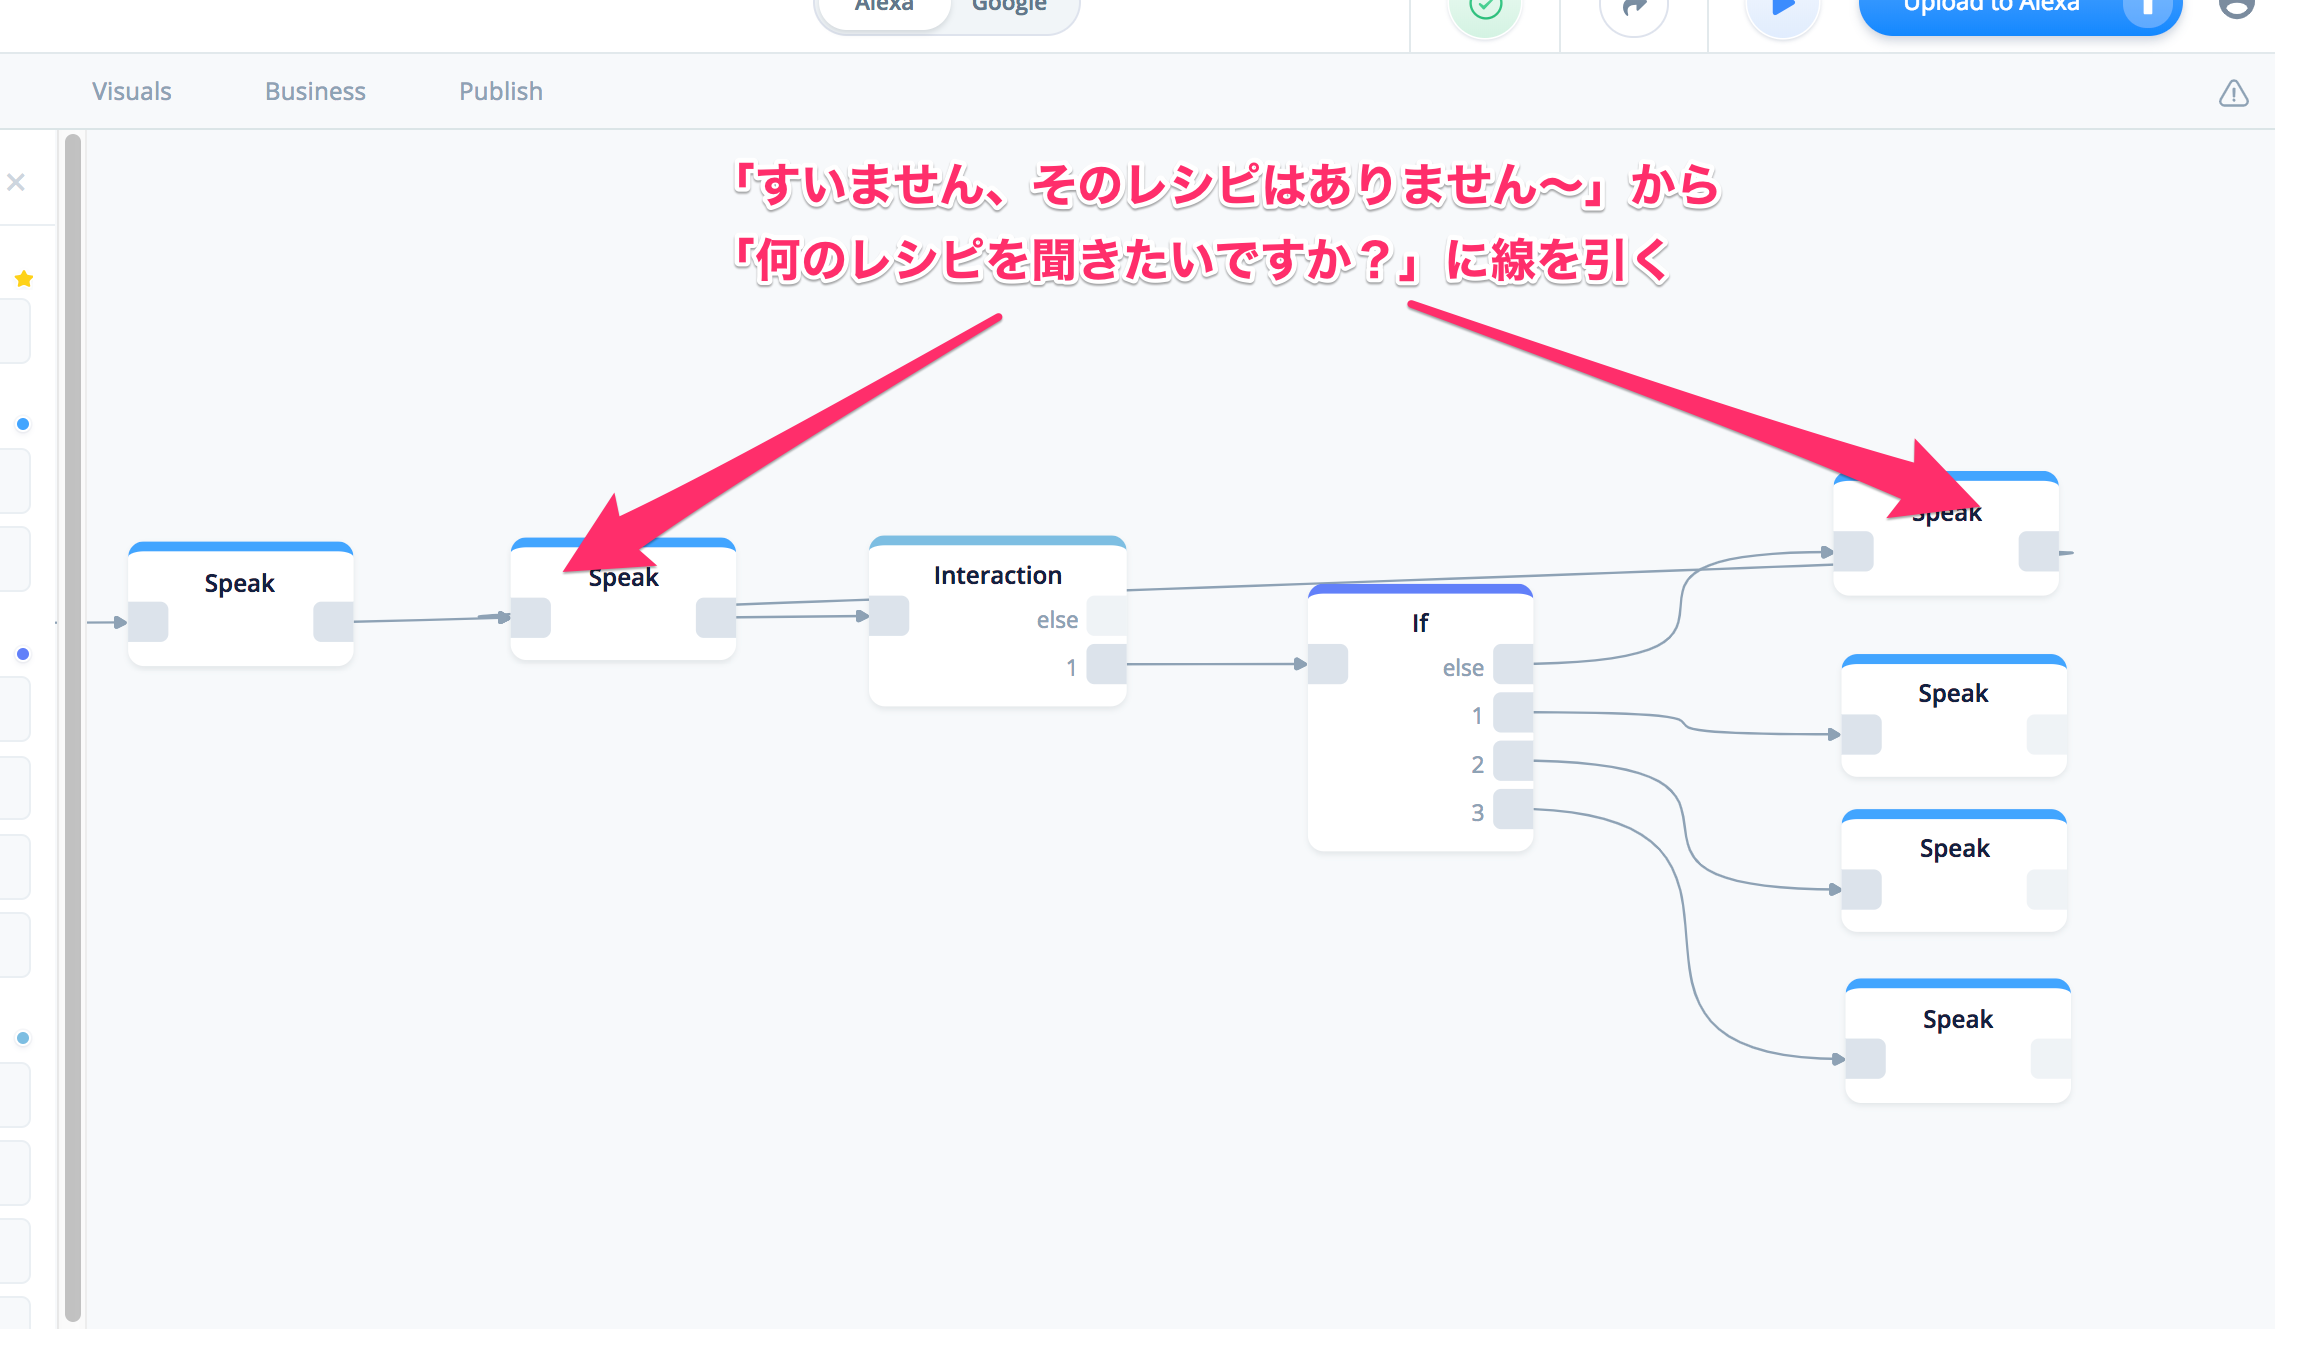This screenshot has height=1370, width=2316.
Task: Open the Visuals tab
Action: coord(132,92)
